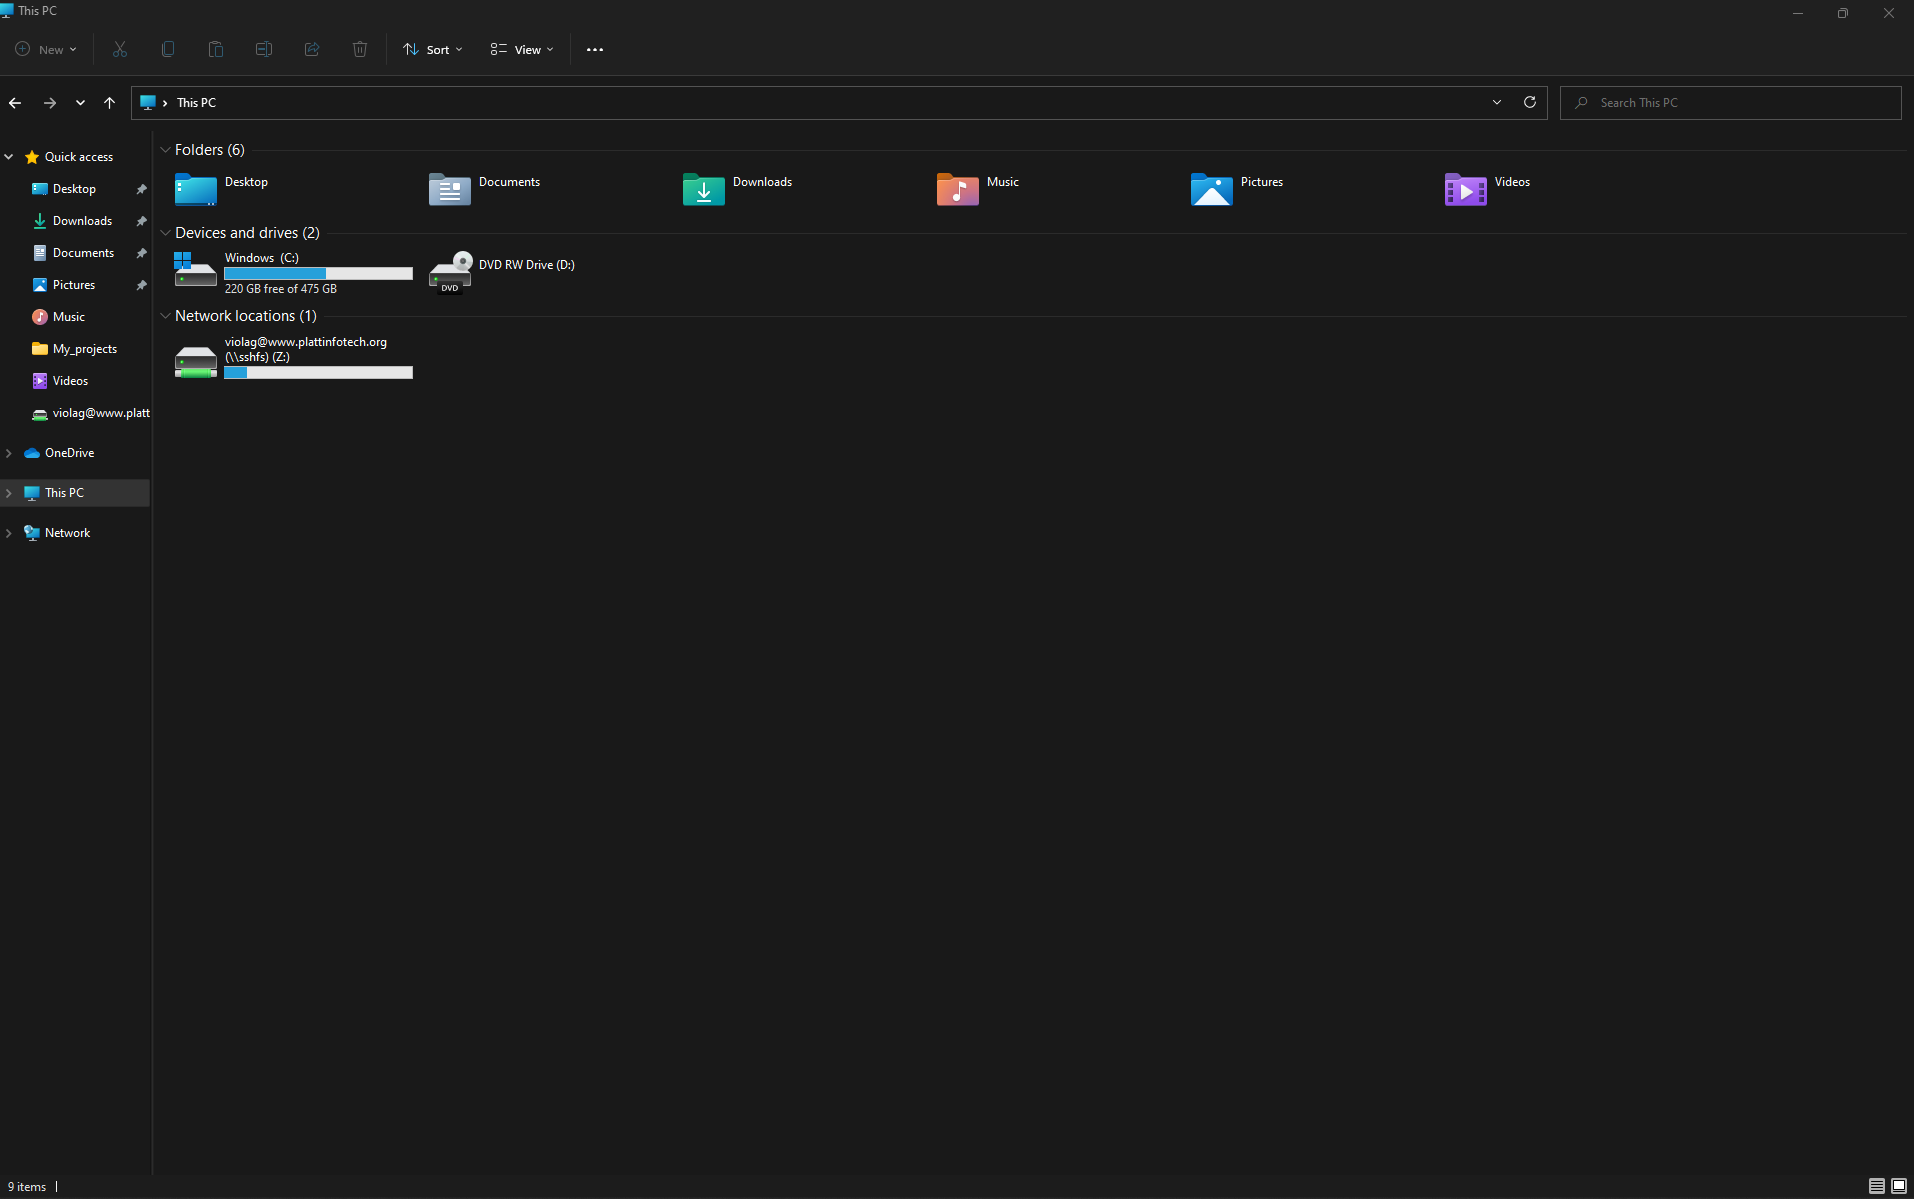Click the Rename icon in toolbar
1914x1199 pixels.
click(x=264, y=49)
